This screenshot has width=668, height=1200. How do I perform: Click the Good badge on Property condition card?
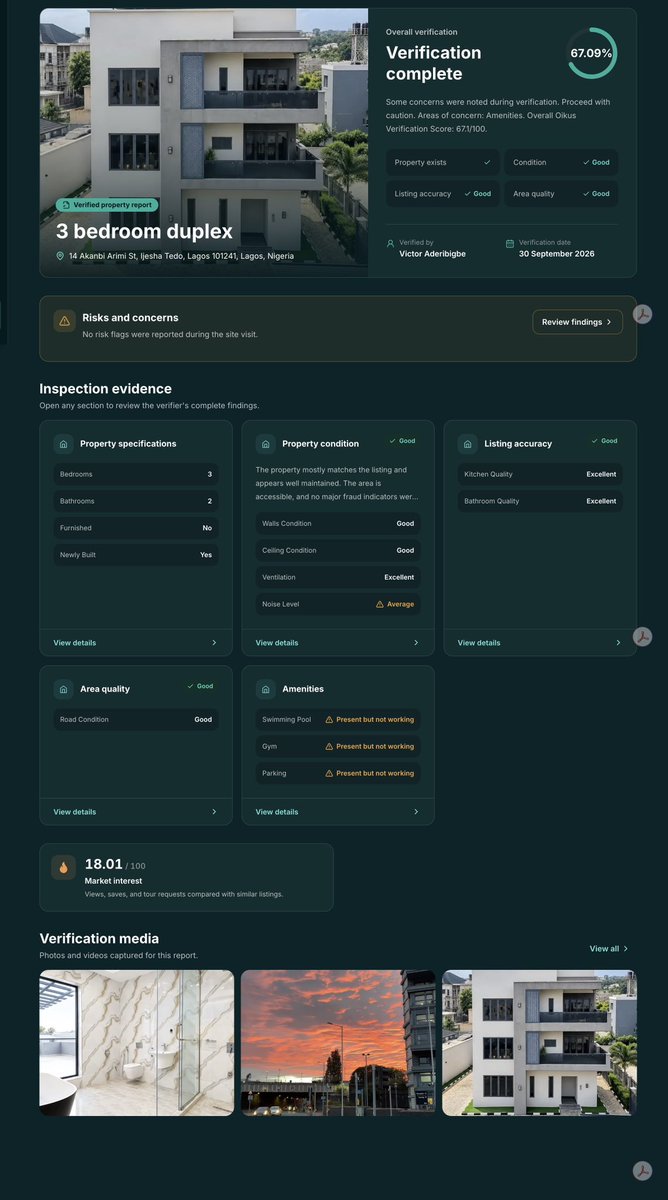[402, 441]
